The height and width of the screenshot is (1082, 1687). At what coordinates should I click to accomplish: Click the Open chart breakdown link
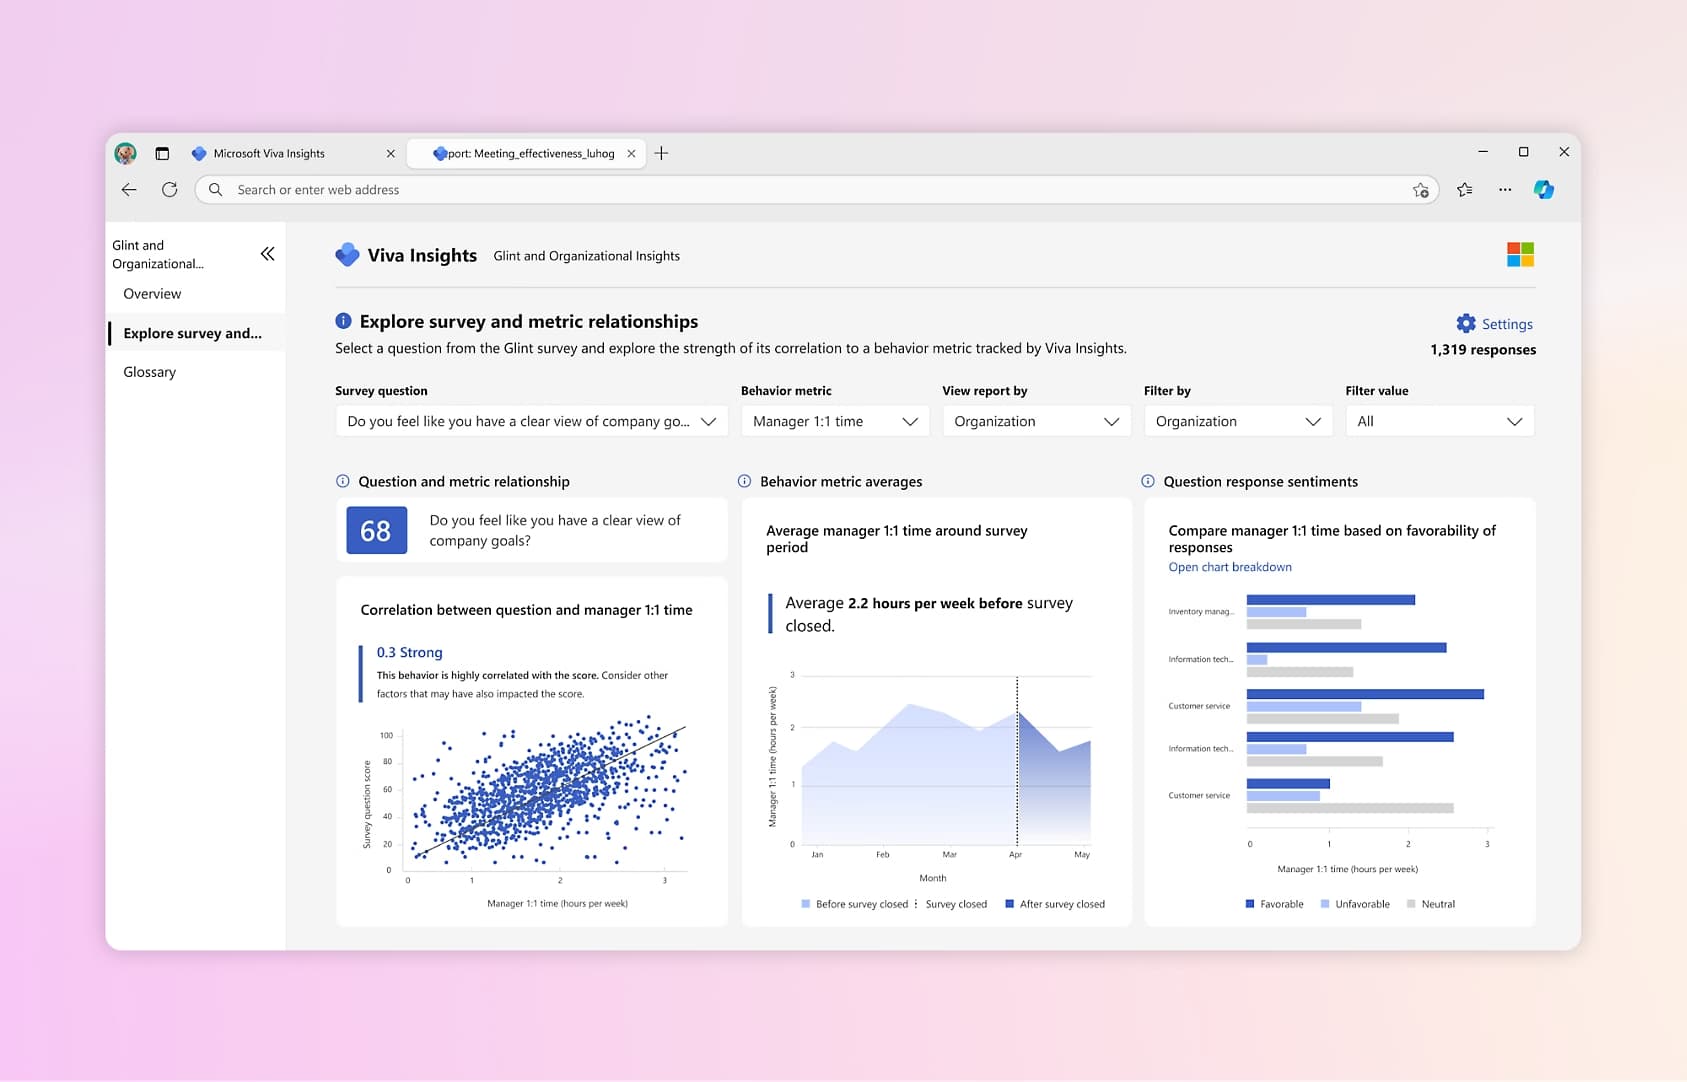point(1230,567)
